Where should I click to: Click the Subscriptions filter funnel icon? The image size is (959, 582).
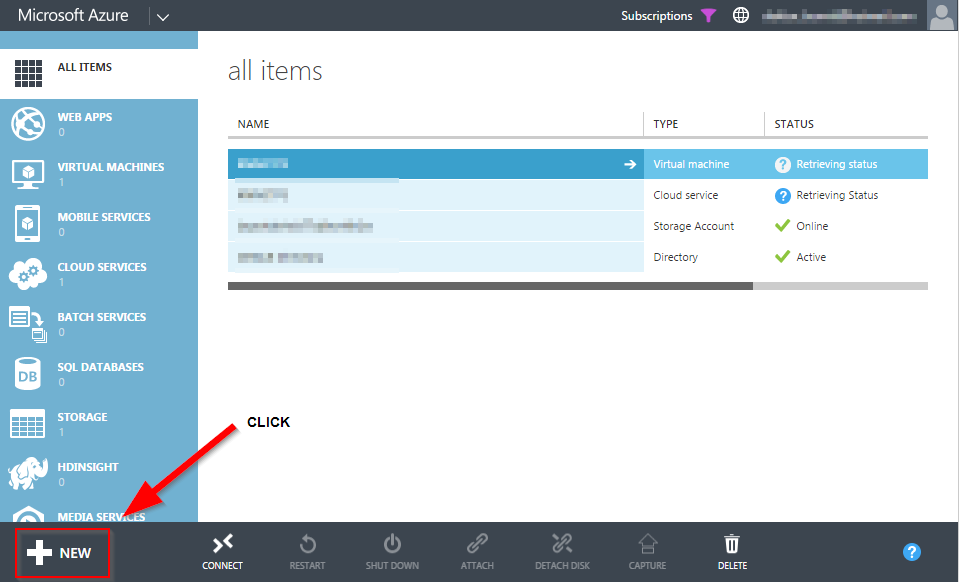(708, 15)
